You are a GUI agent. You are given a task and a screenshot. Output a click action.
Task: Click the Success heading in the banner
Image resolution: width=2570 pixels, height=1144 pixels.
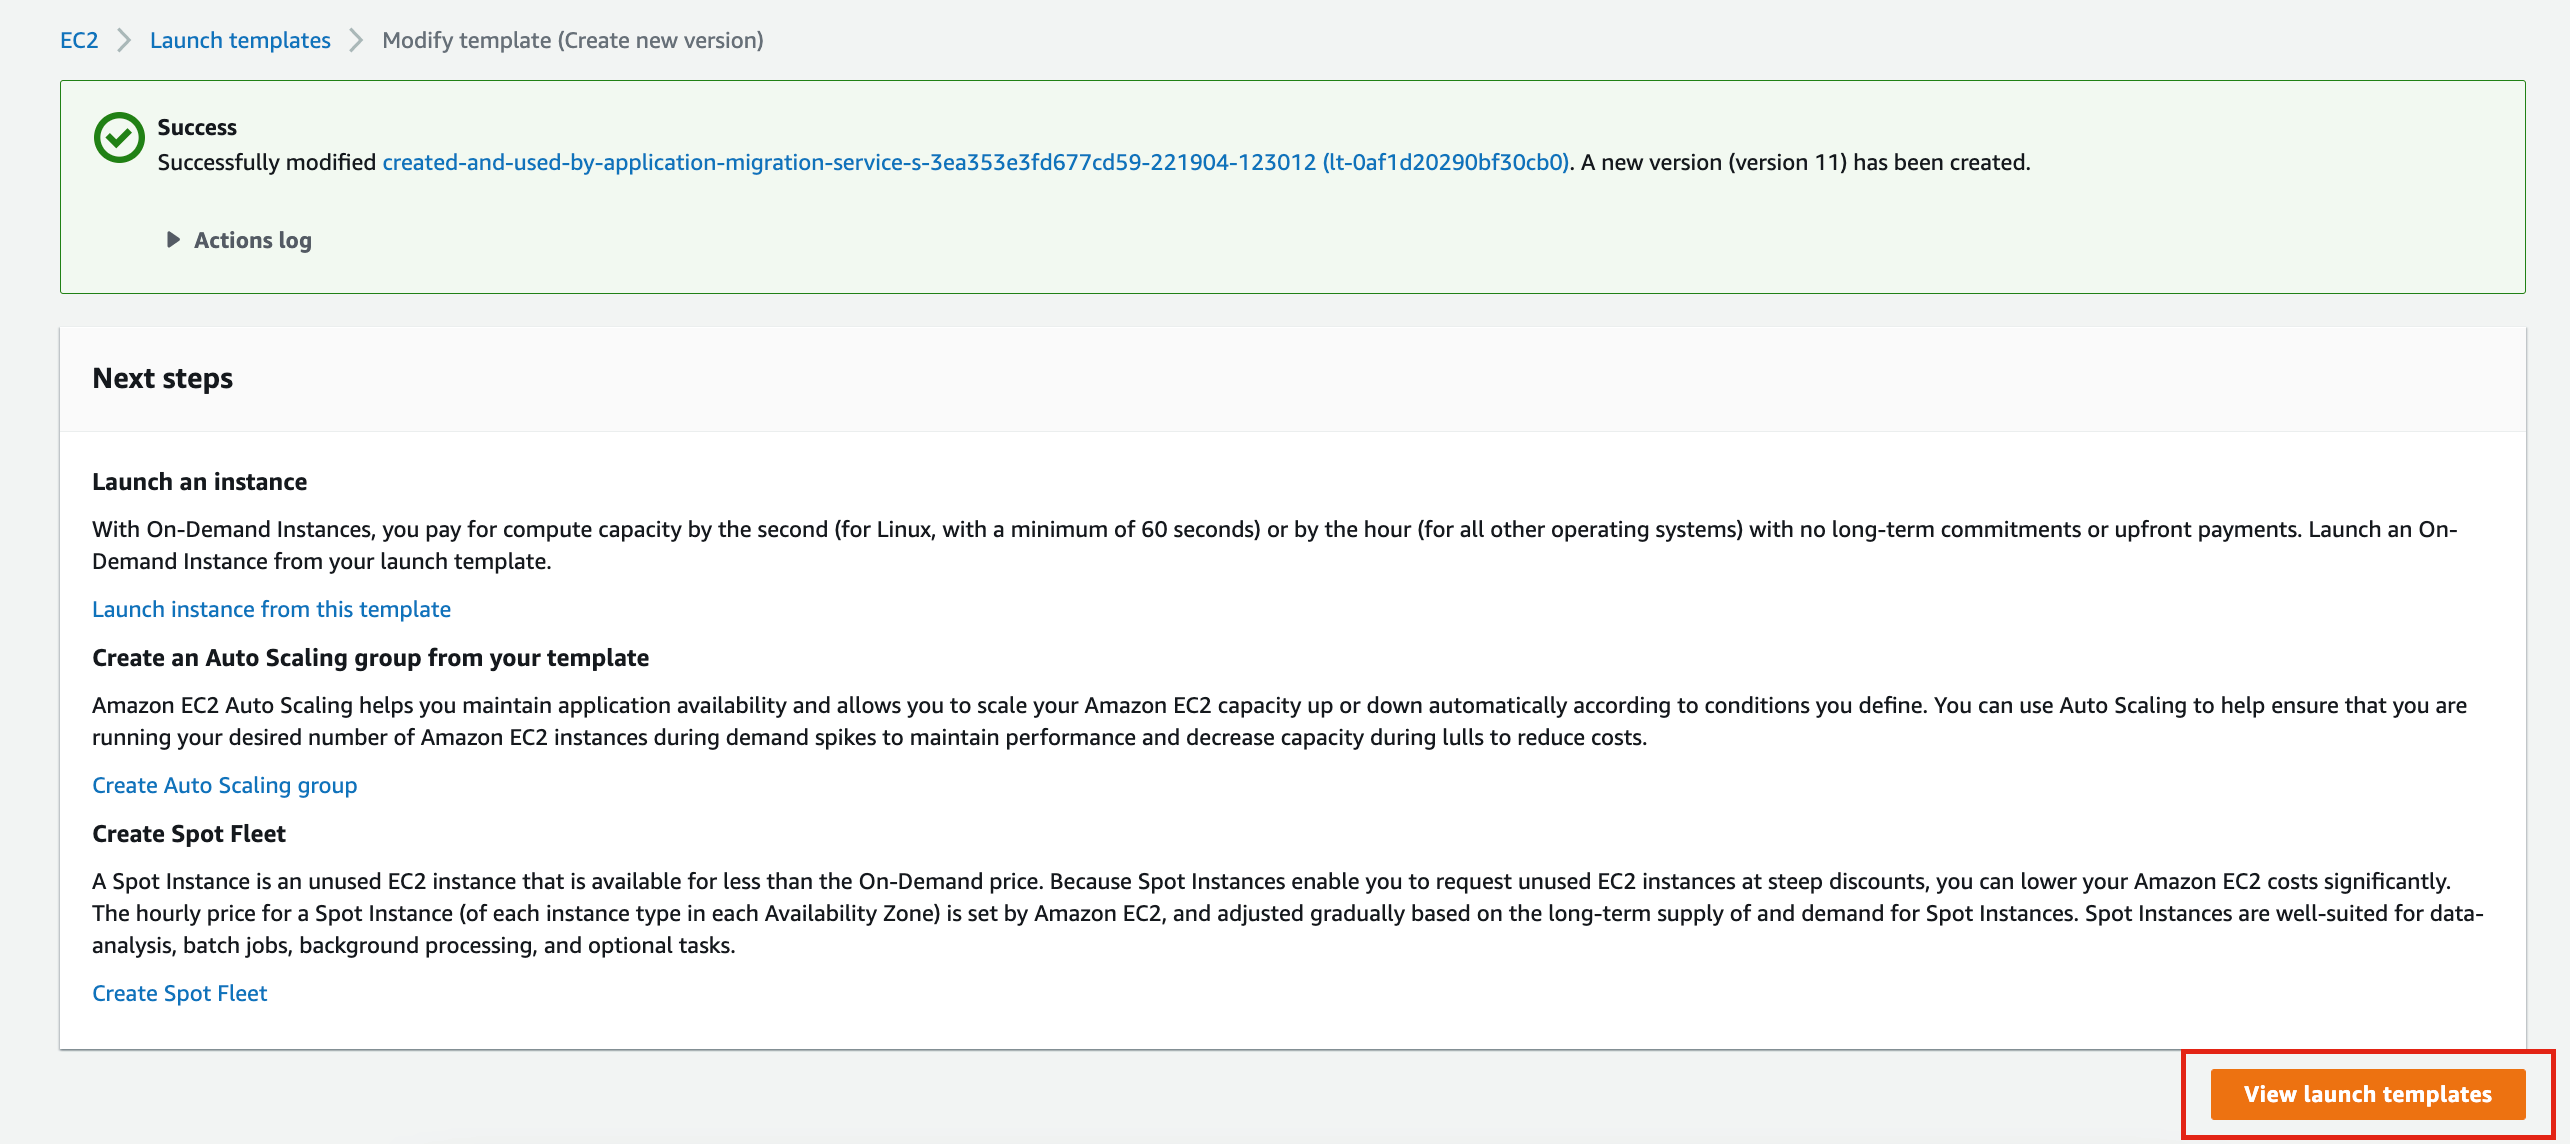pos(197,127)
